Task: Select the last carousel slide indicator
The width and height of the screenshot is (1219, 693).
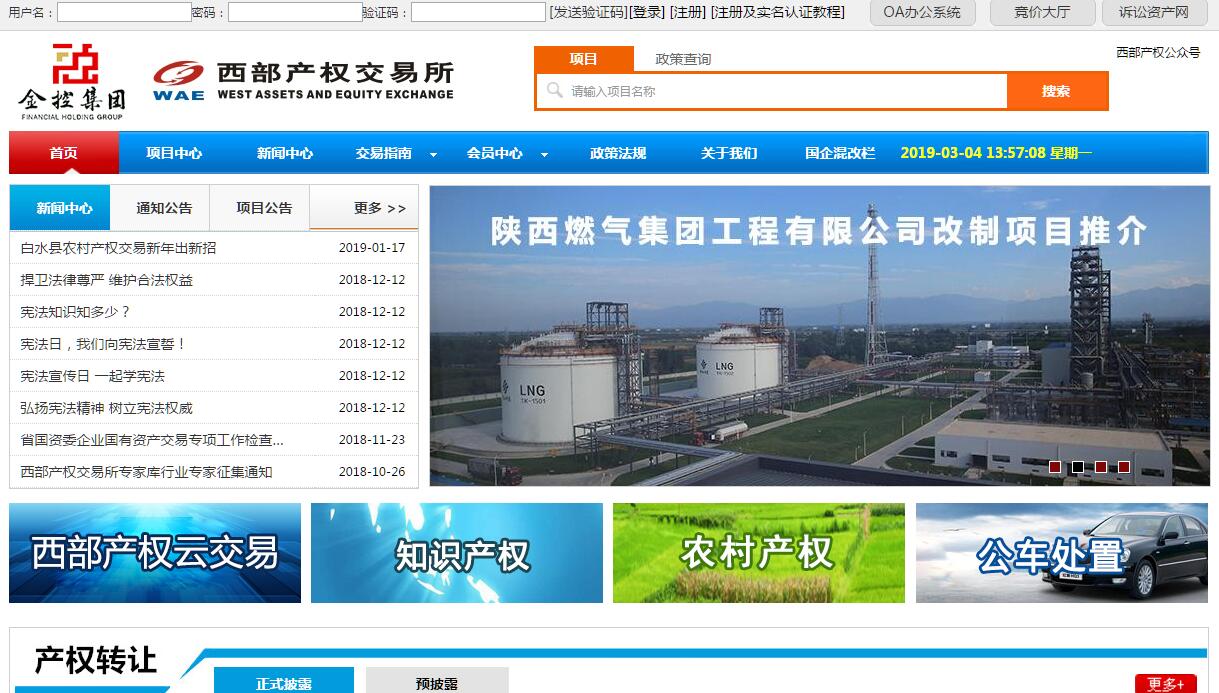Action: coord(1124,467)
